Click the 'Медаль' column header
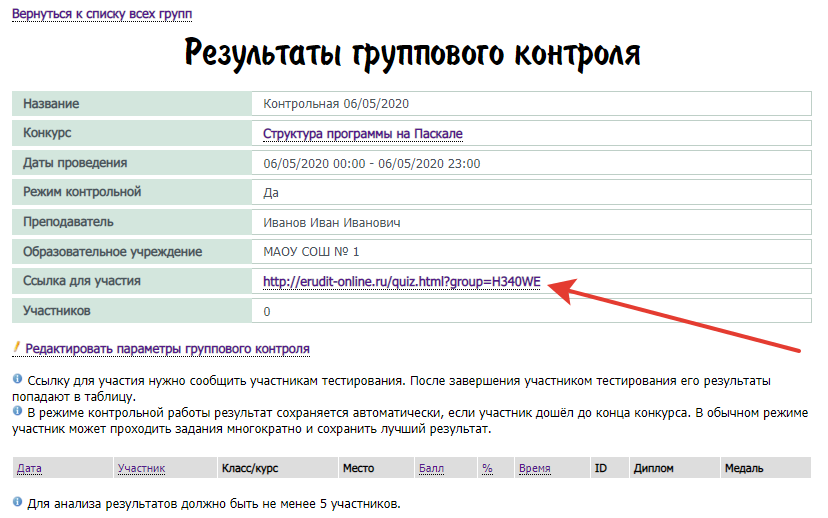 click(744, 468)
